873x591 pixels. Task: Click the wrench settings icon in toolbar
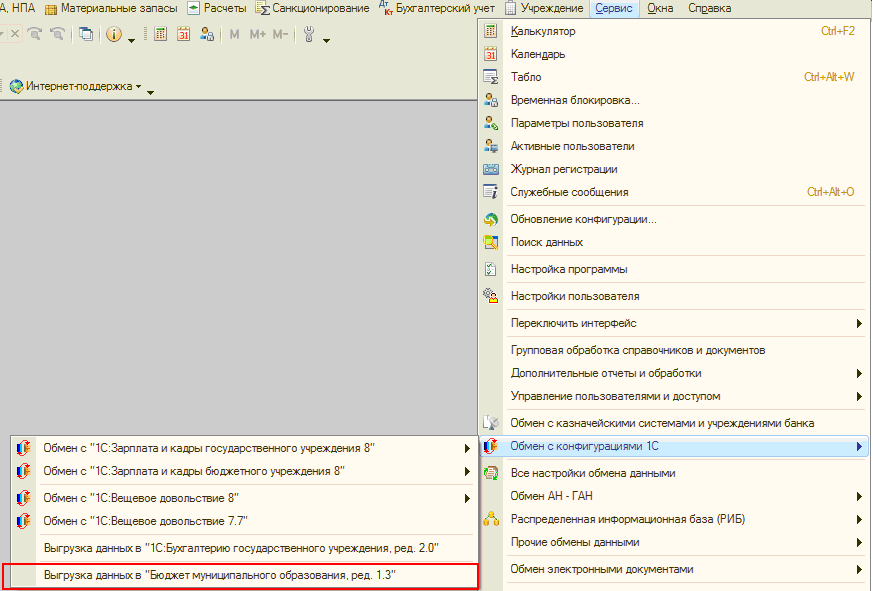pyautogui.click(x=309, y=34)
